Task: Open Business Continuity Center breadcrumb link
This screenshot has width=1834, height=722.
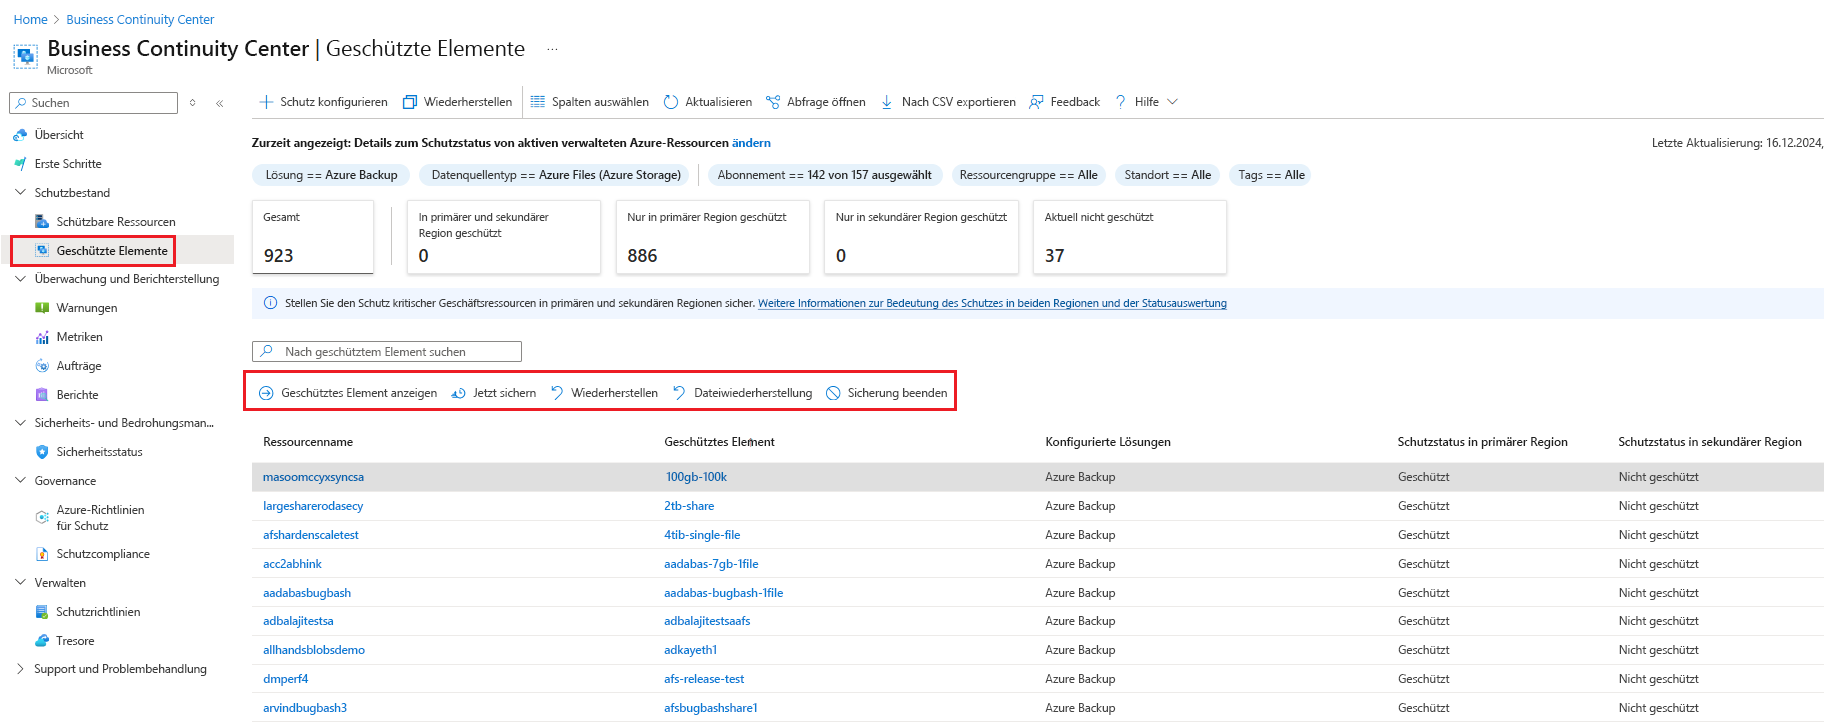Action: point(140,19)
